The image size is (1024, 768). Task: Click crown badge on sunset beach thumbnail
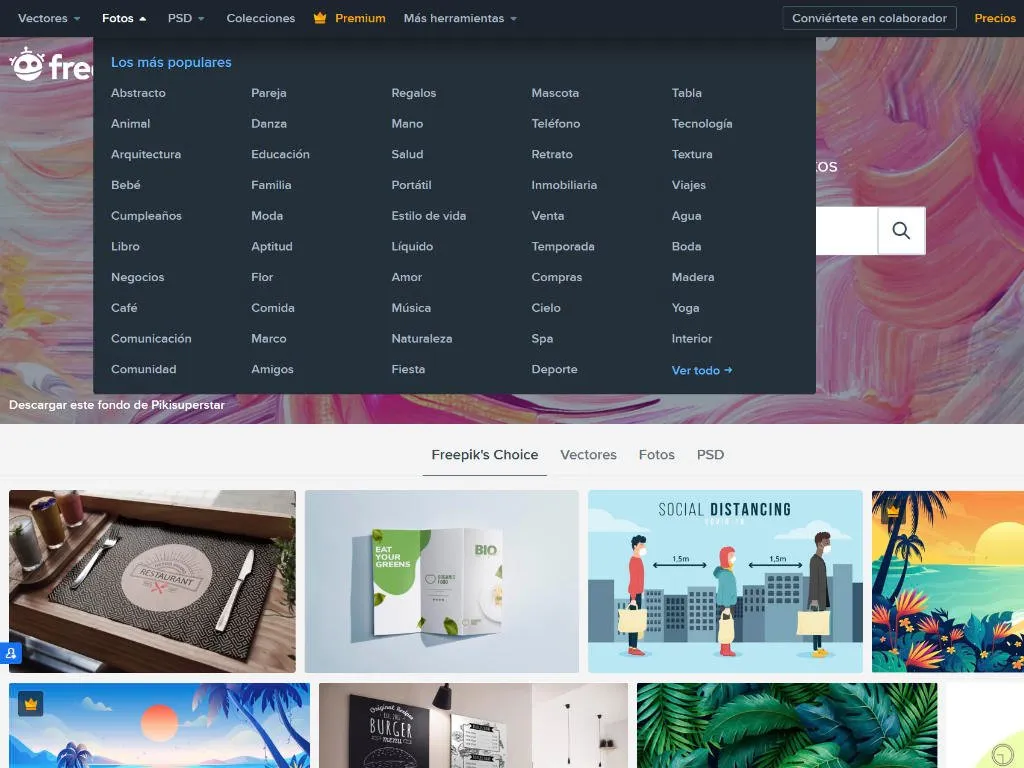[x=893, y=511]
